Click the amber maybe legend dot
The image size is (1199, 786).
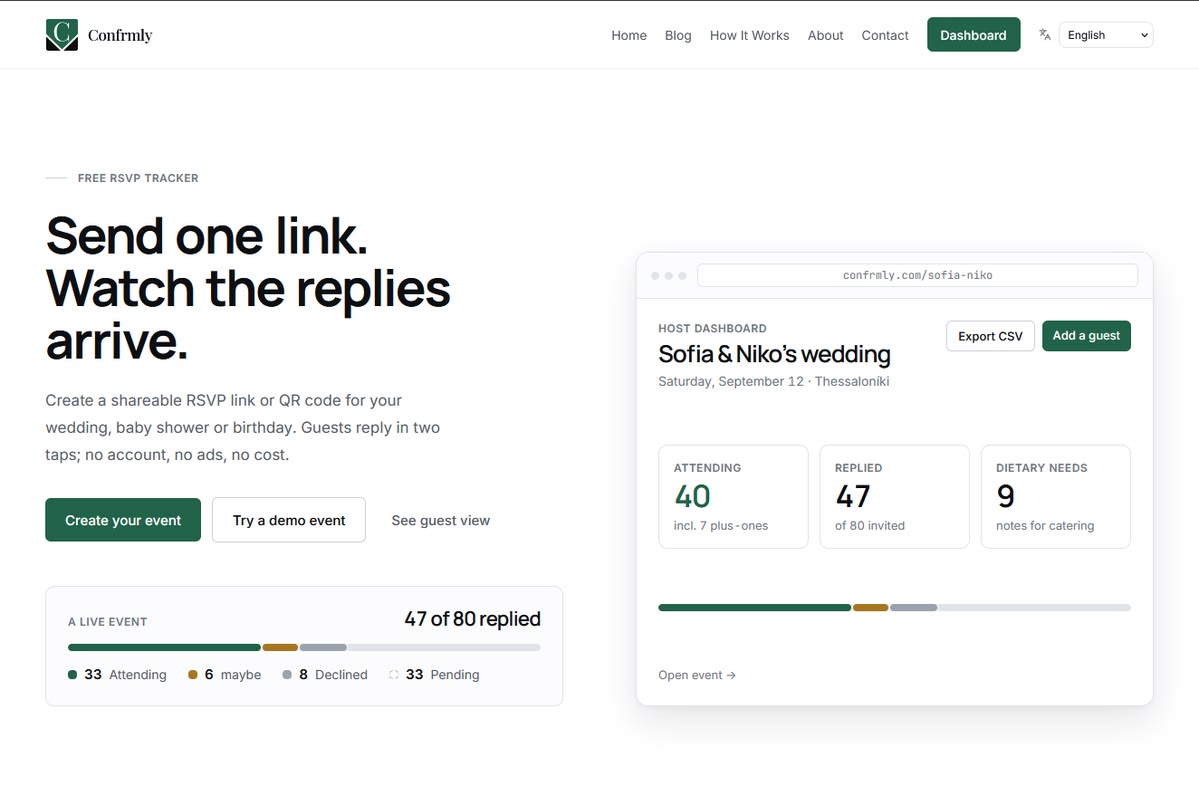(x=193, y=674)
